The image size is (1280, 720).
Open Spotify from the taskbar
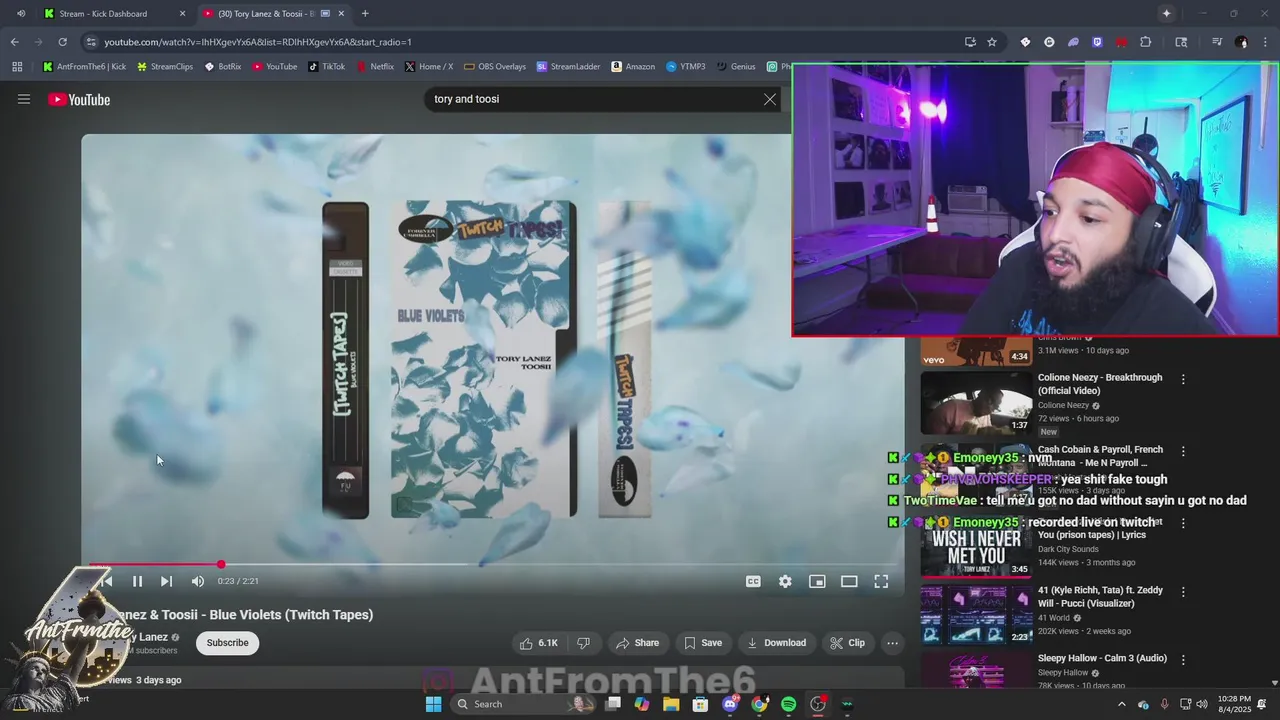788,704
